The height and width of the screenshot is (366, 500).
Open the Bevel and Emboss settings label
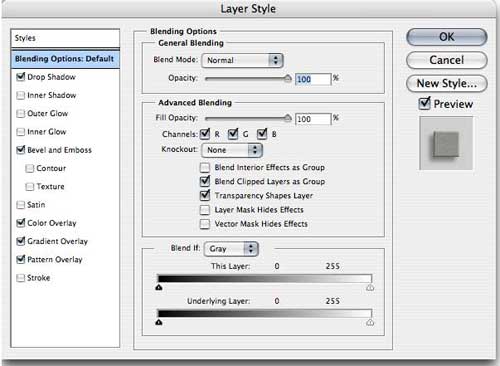59,150
